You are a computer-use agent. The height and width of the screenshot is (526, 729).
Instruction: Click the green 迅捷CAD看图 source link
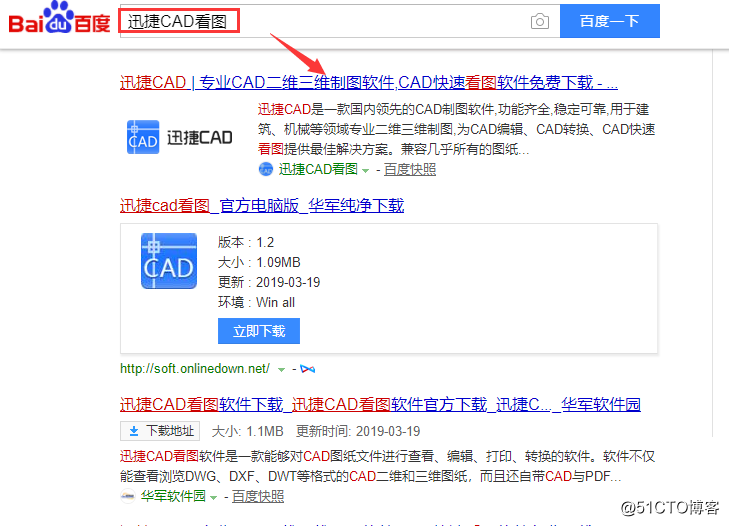click(318, 169)
